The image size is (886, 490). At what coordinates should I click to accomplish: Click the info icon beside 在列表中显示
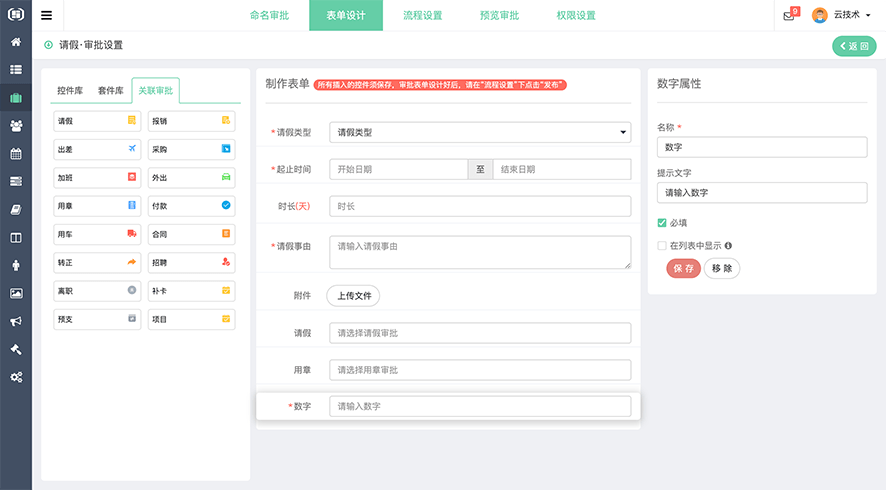(728, 245)
